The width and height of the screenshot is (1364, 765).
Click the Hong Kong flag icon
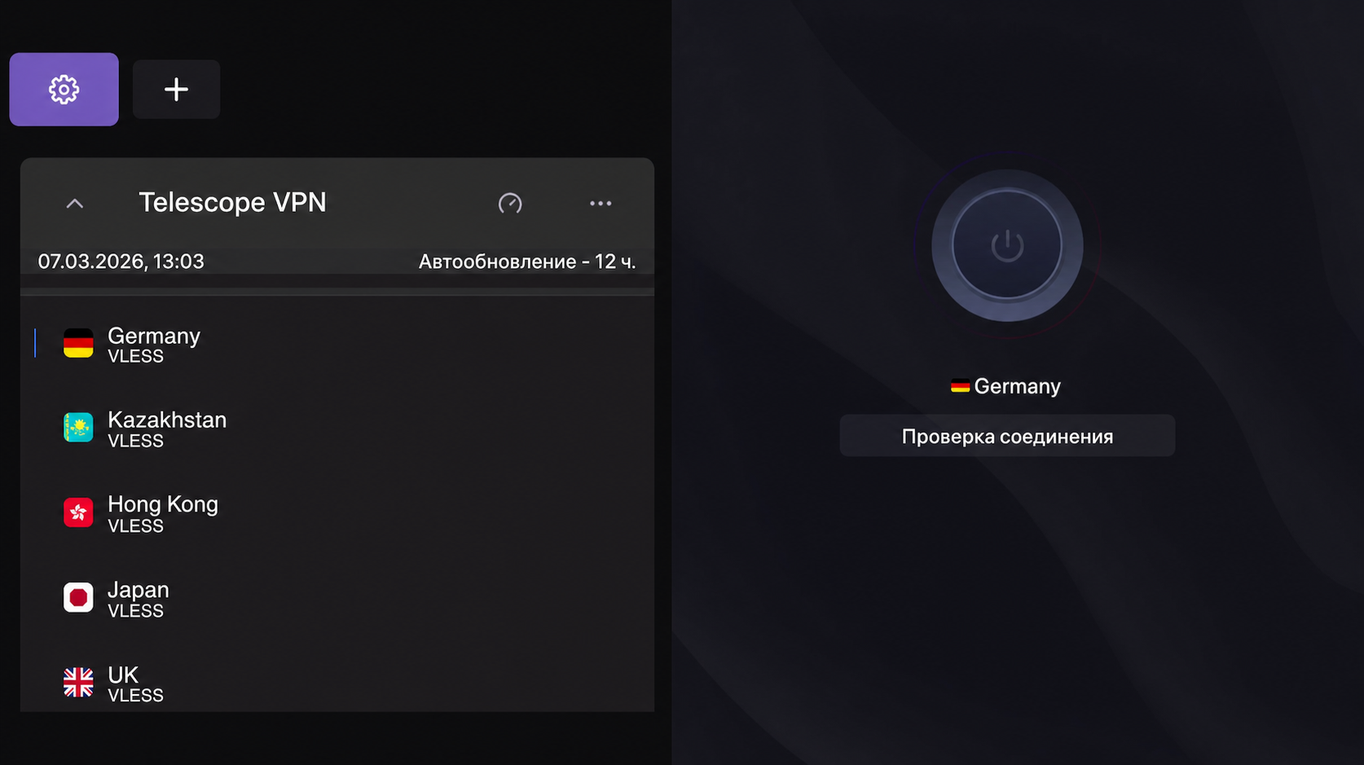pyautogui.click(x=78, y=513)
